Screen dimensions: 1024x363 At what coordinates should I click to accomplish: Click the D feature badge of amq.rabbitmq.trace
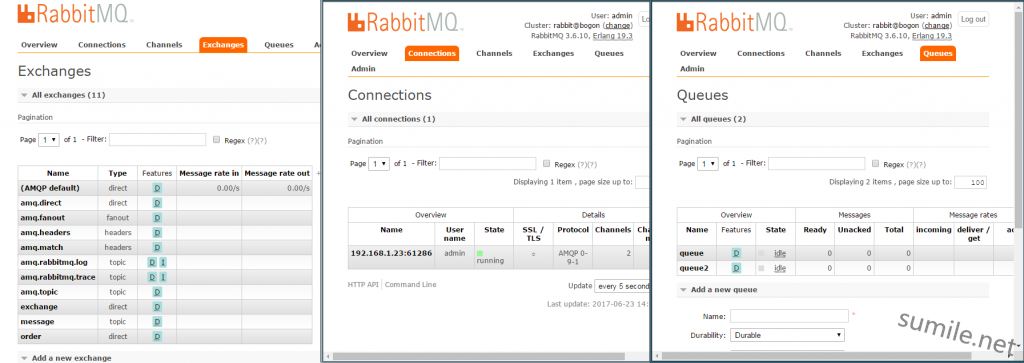click(152, 277)
